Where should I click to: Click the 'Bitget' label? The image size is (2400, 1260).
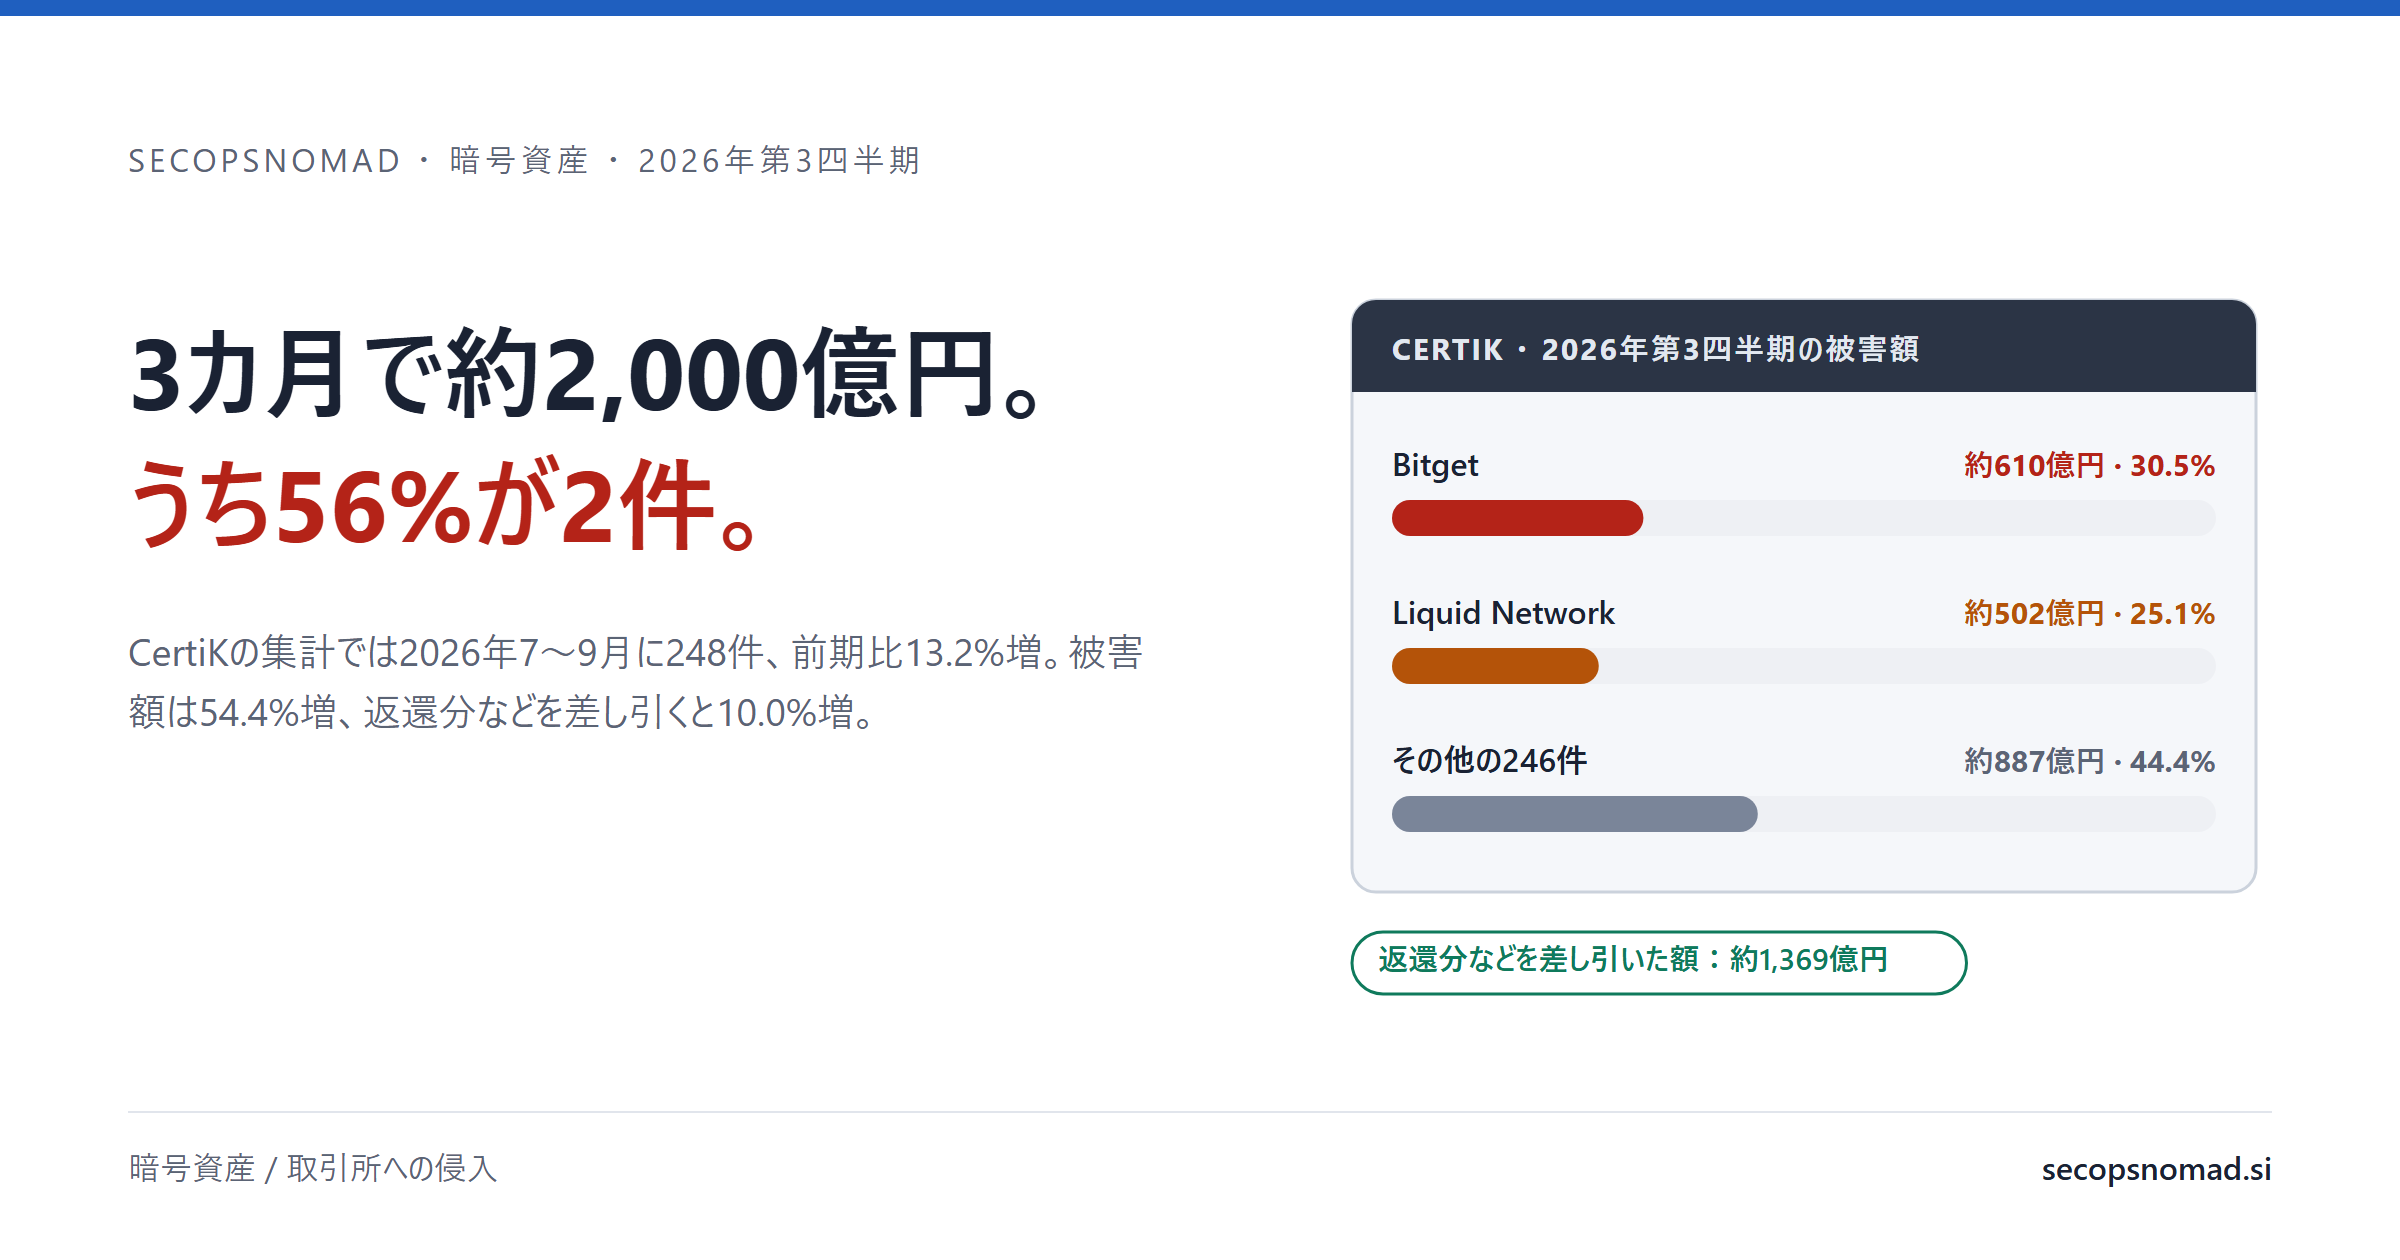tap(1435, 465)
